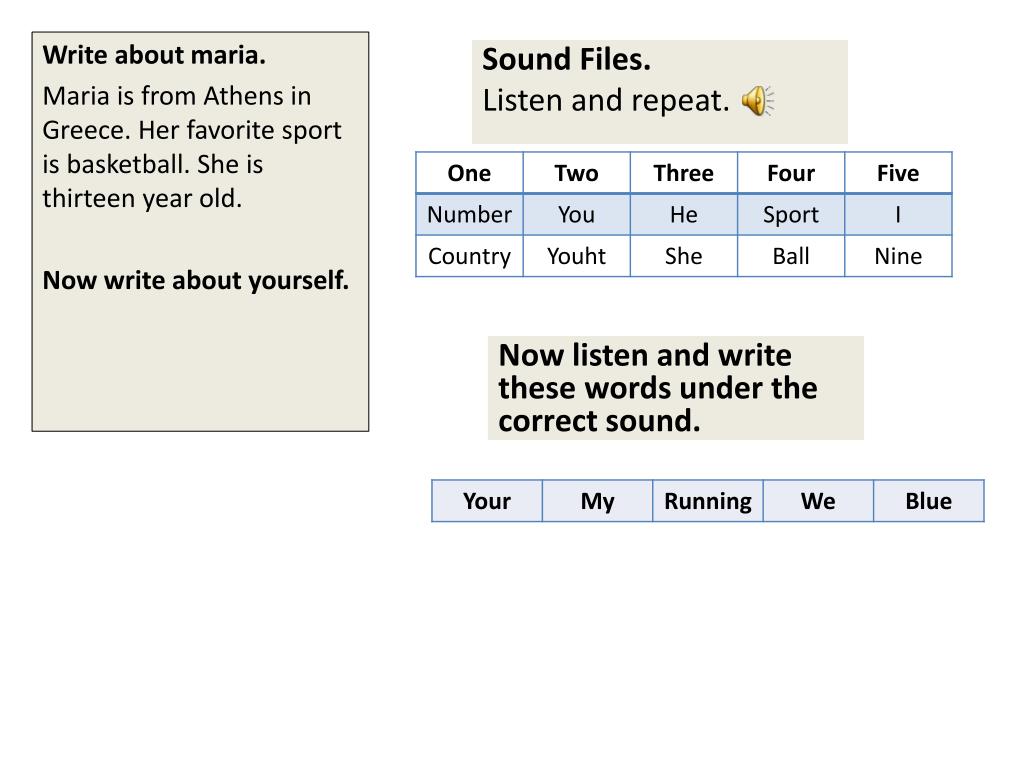Screen dimensions: 1024x768
Task: Select the word 'Your' box
Action: (x=487, y=501)
